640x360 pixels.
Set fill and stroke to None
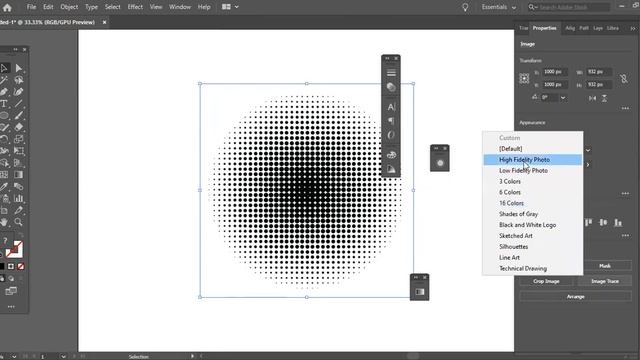point(20,267)
